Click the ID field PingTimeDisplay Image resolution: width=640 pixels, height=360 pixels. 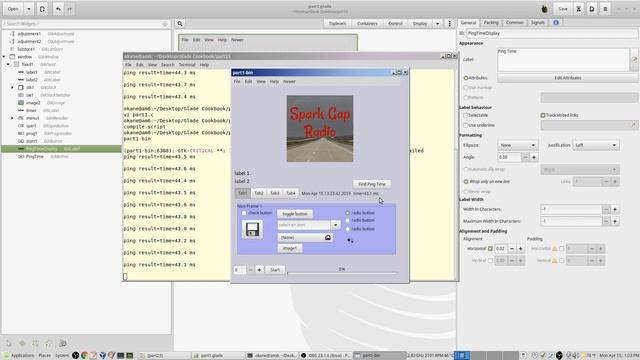pos(552,33)
